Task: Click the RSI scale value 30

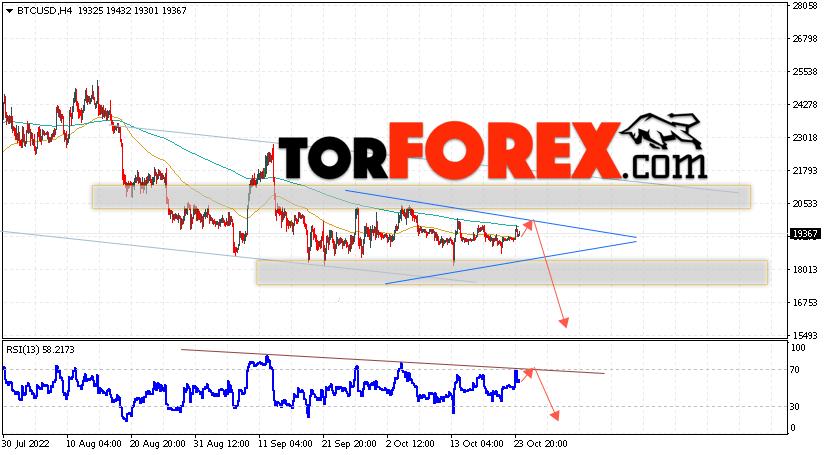Action: pos(795,407)
